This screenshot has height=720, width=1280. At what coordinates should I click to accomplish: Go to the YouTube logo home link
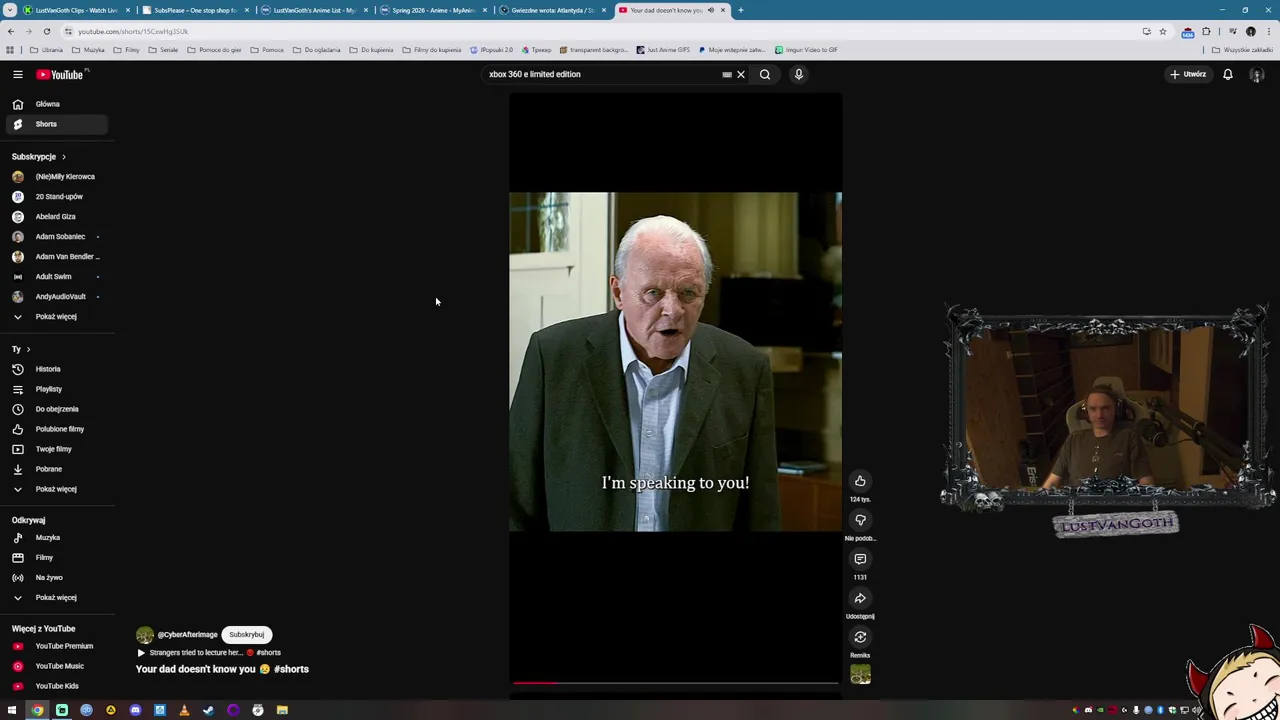pos(61,74)
